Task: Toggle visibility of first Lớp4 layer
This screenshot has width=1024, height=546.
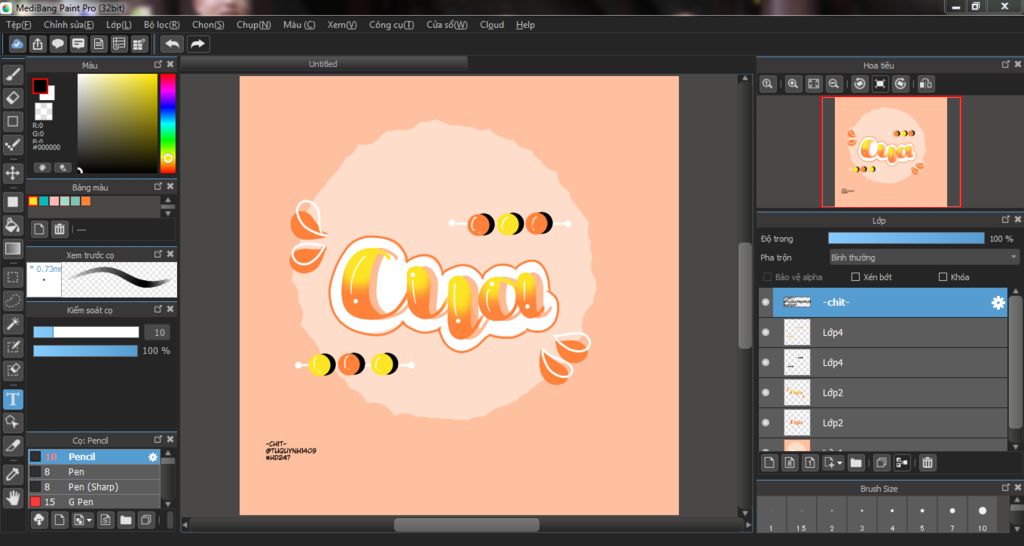Action: 765,332
